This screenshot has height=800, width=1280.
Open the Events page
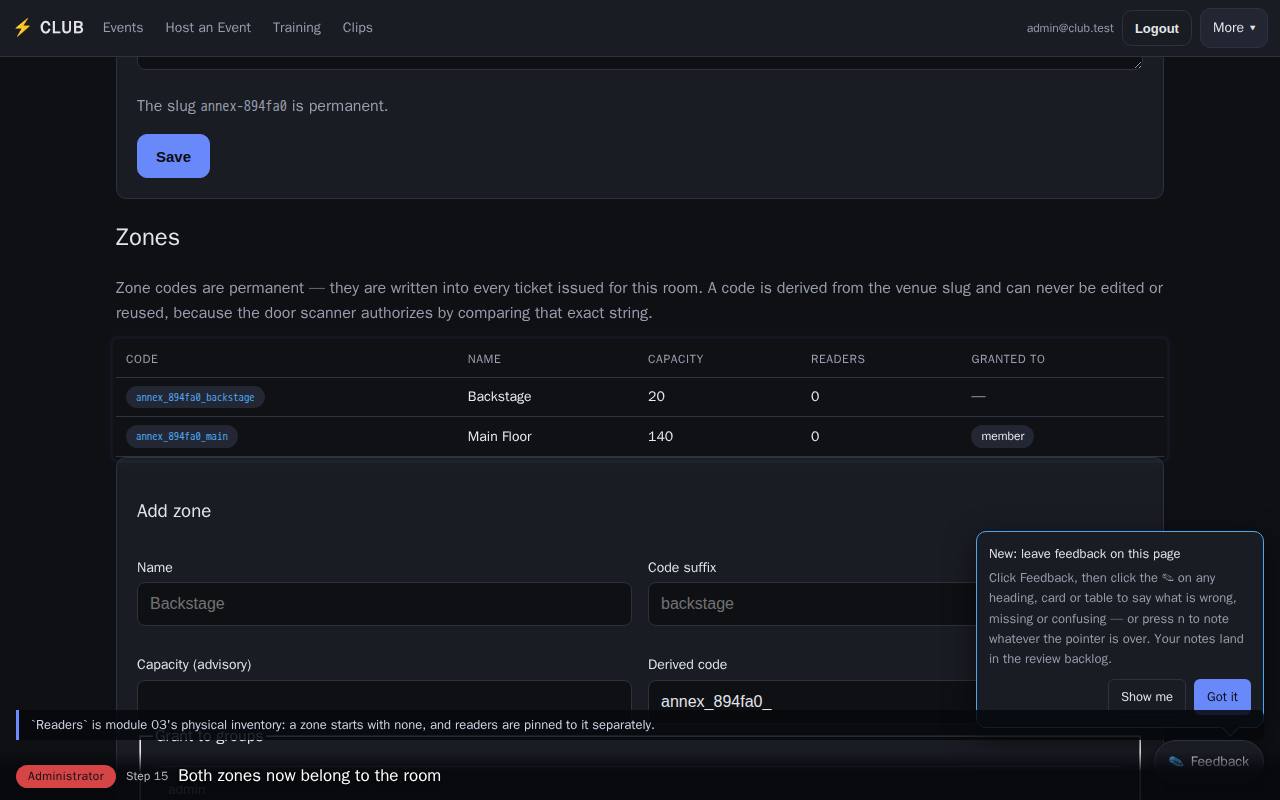[x=123, y=28]
